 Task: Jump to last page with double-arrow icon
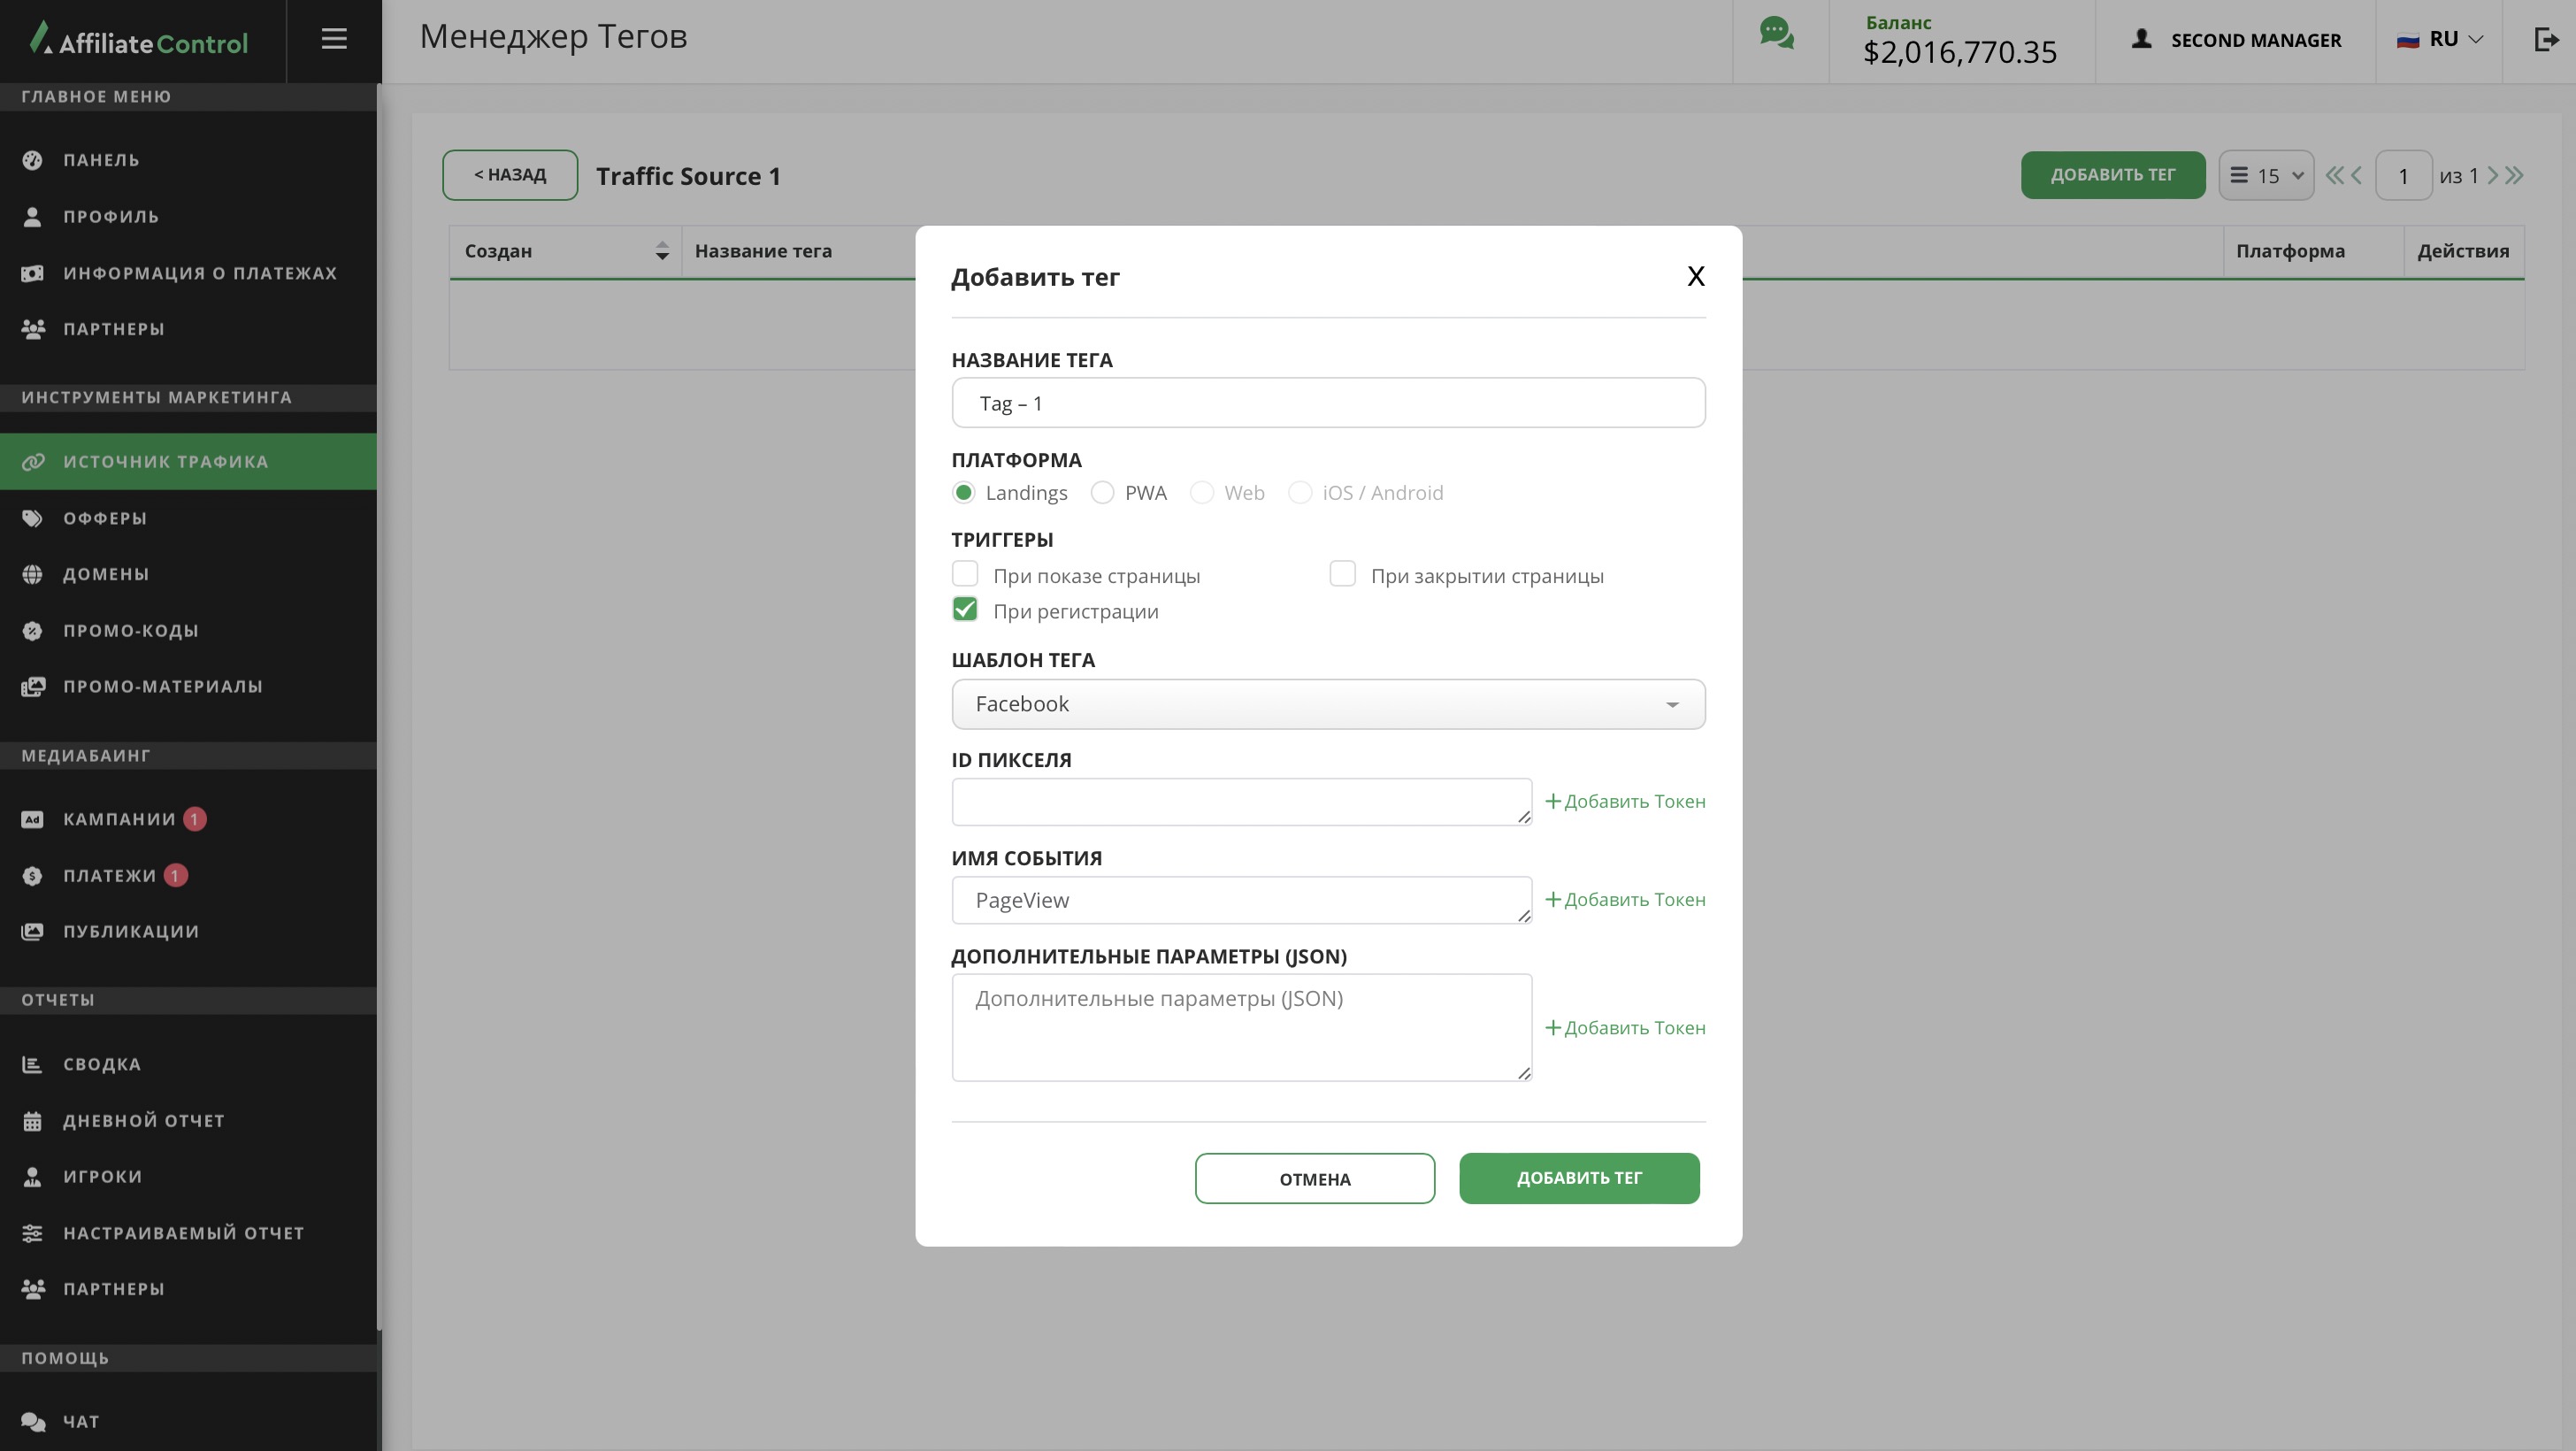point(2514,176)
